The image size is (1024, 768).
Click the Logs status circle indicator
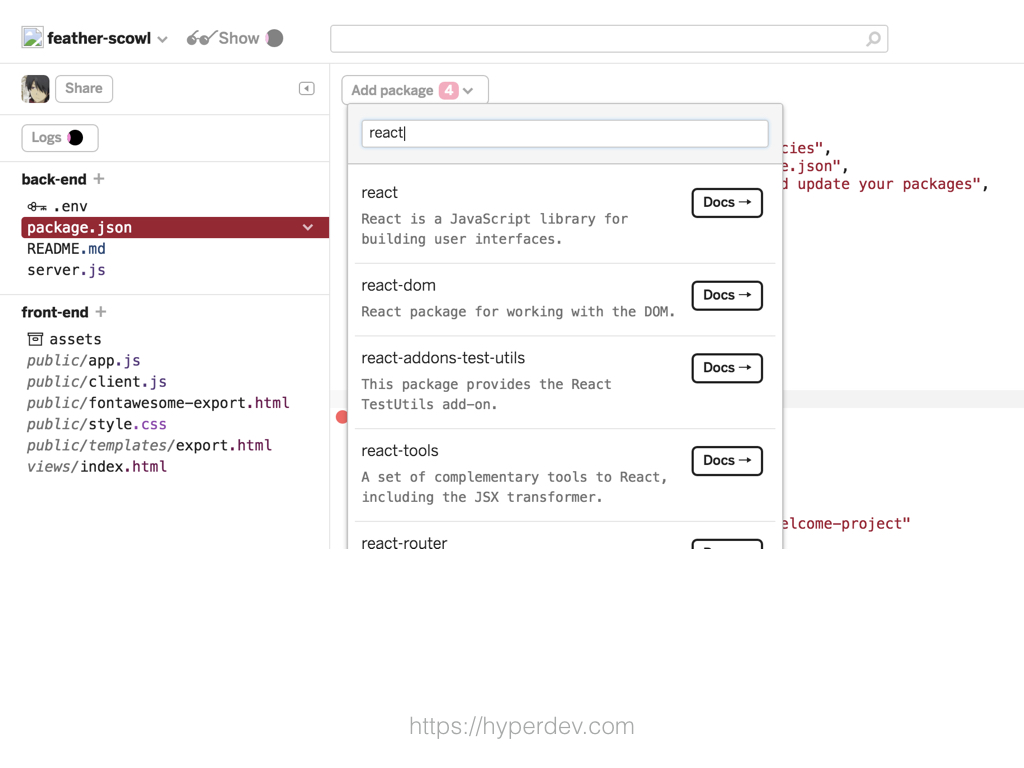click(x=76, y=137)
